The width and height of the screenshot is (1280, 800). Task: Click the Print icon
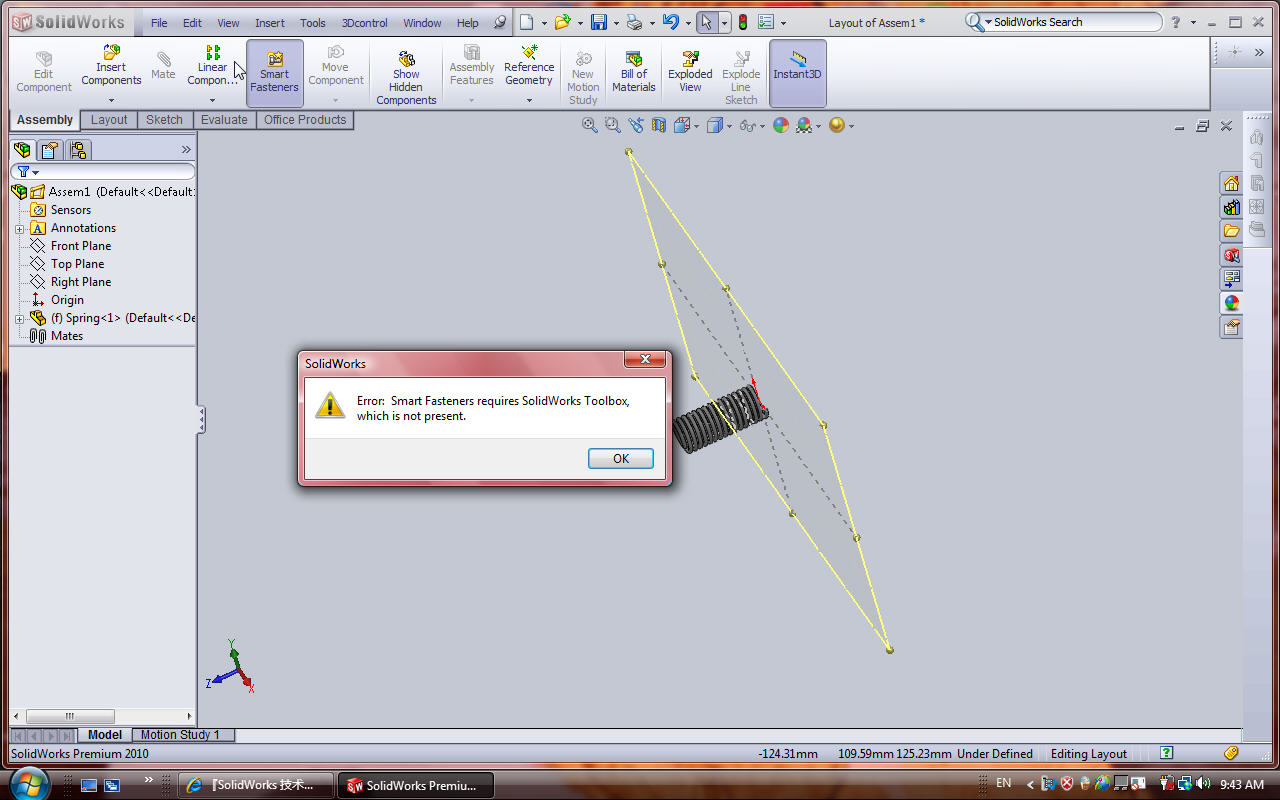pos(634,22)
